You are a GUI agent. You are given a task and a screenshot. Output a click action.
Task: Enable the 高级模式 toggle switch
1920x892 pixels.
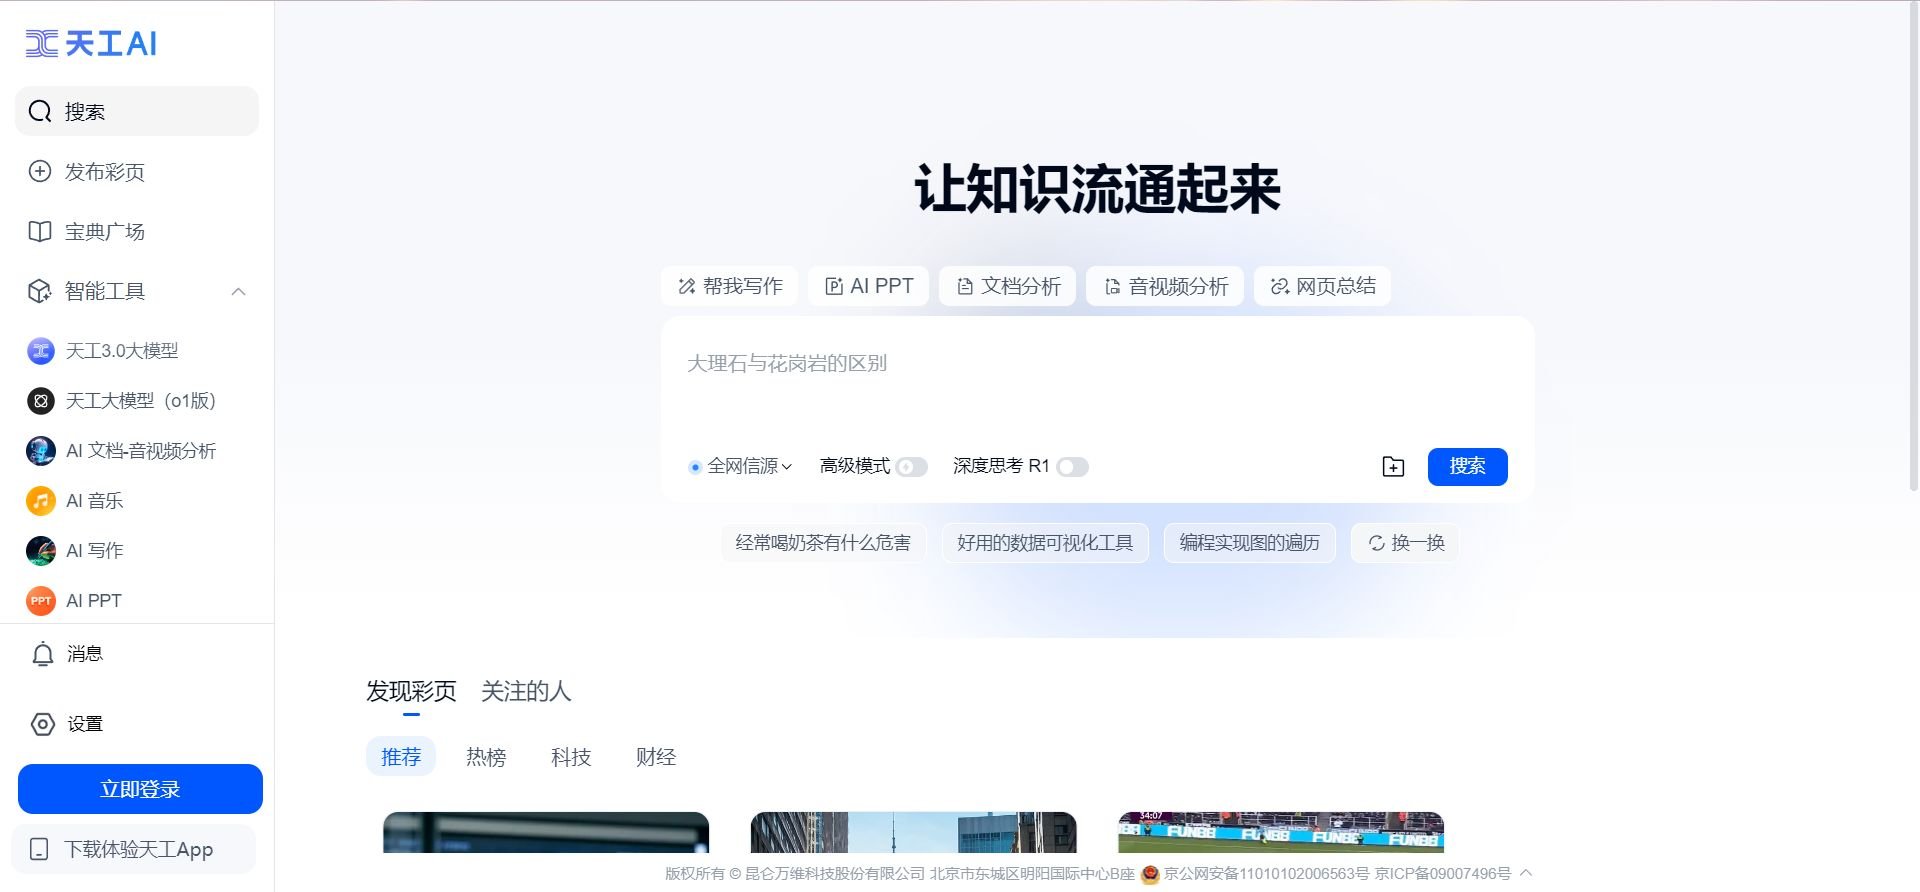click(x=911, y=467)
